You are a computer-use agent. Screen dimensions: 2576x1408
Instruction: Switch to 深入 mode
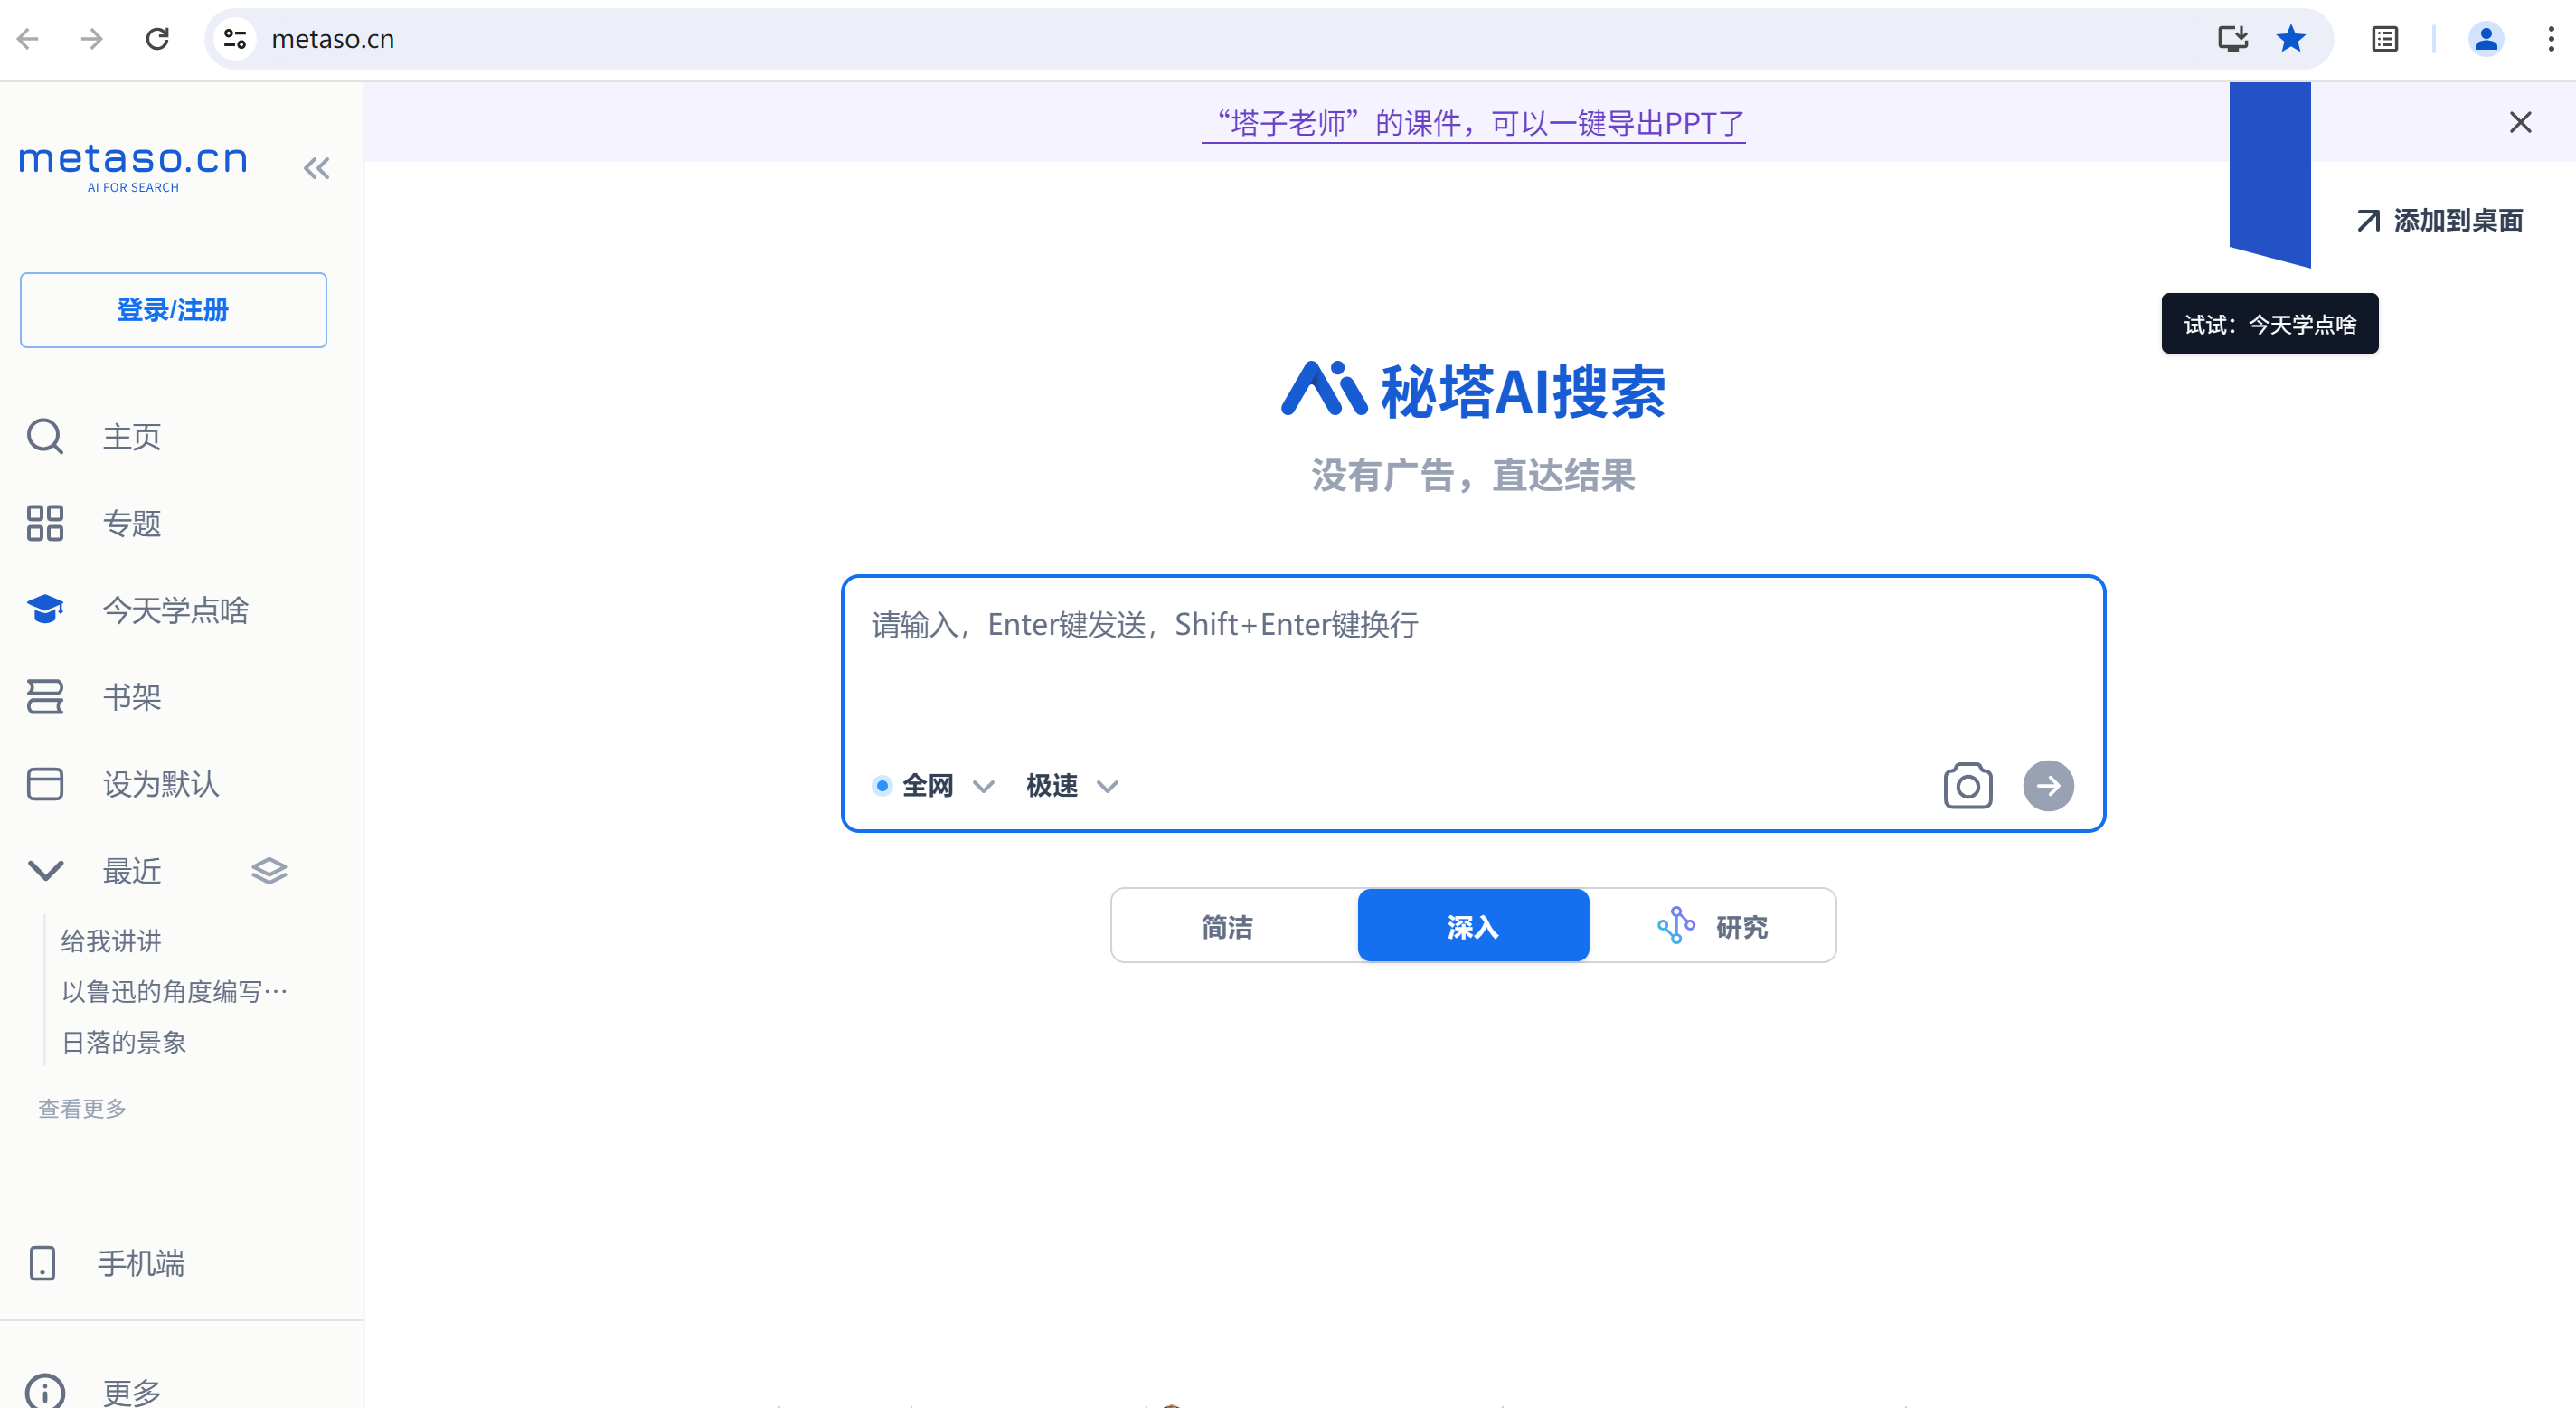1473,926
